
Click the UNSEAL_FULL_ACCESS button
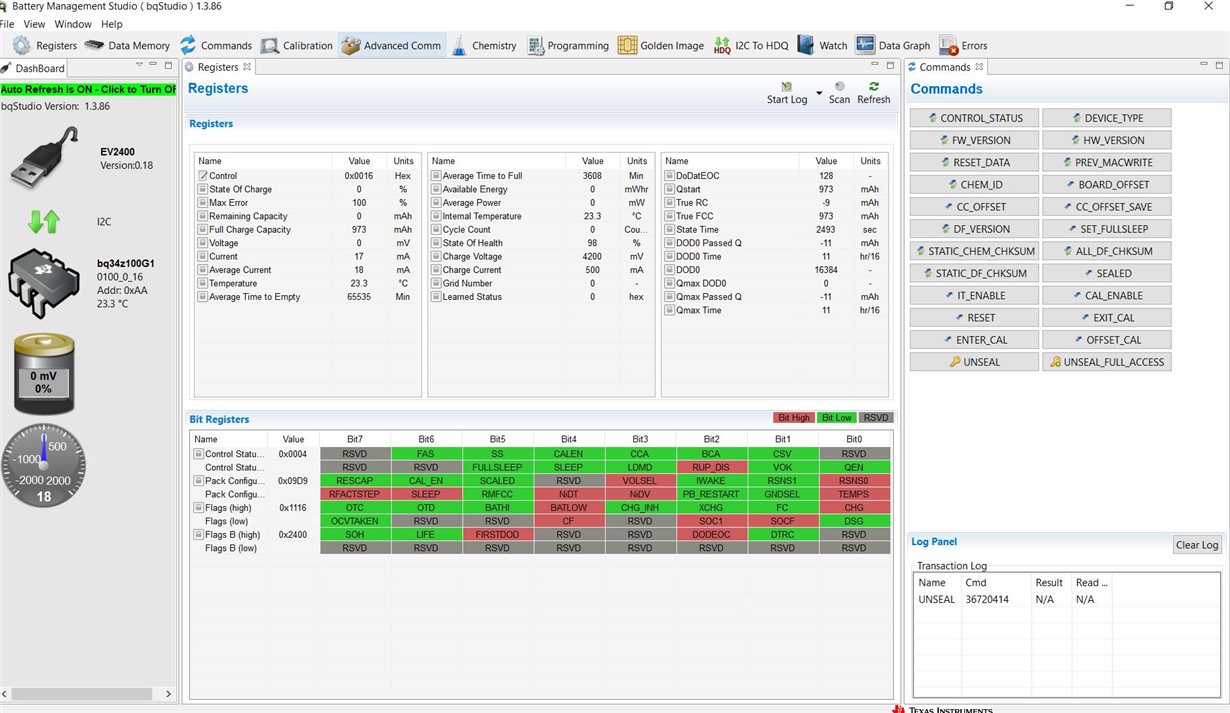[x=1106, y=362]
